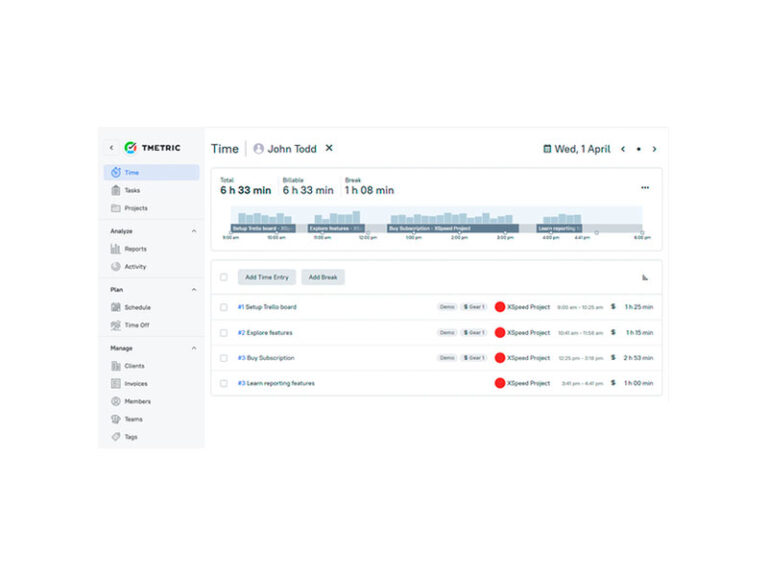Viewport: 768px width, 576px height.
Task: Open the three-dots timeline options menu
Action: click(645, 188)
